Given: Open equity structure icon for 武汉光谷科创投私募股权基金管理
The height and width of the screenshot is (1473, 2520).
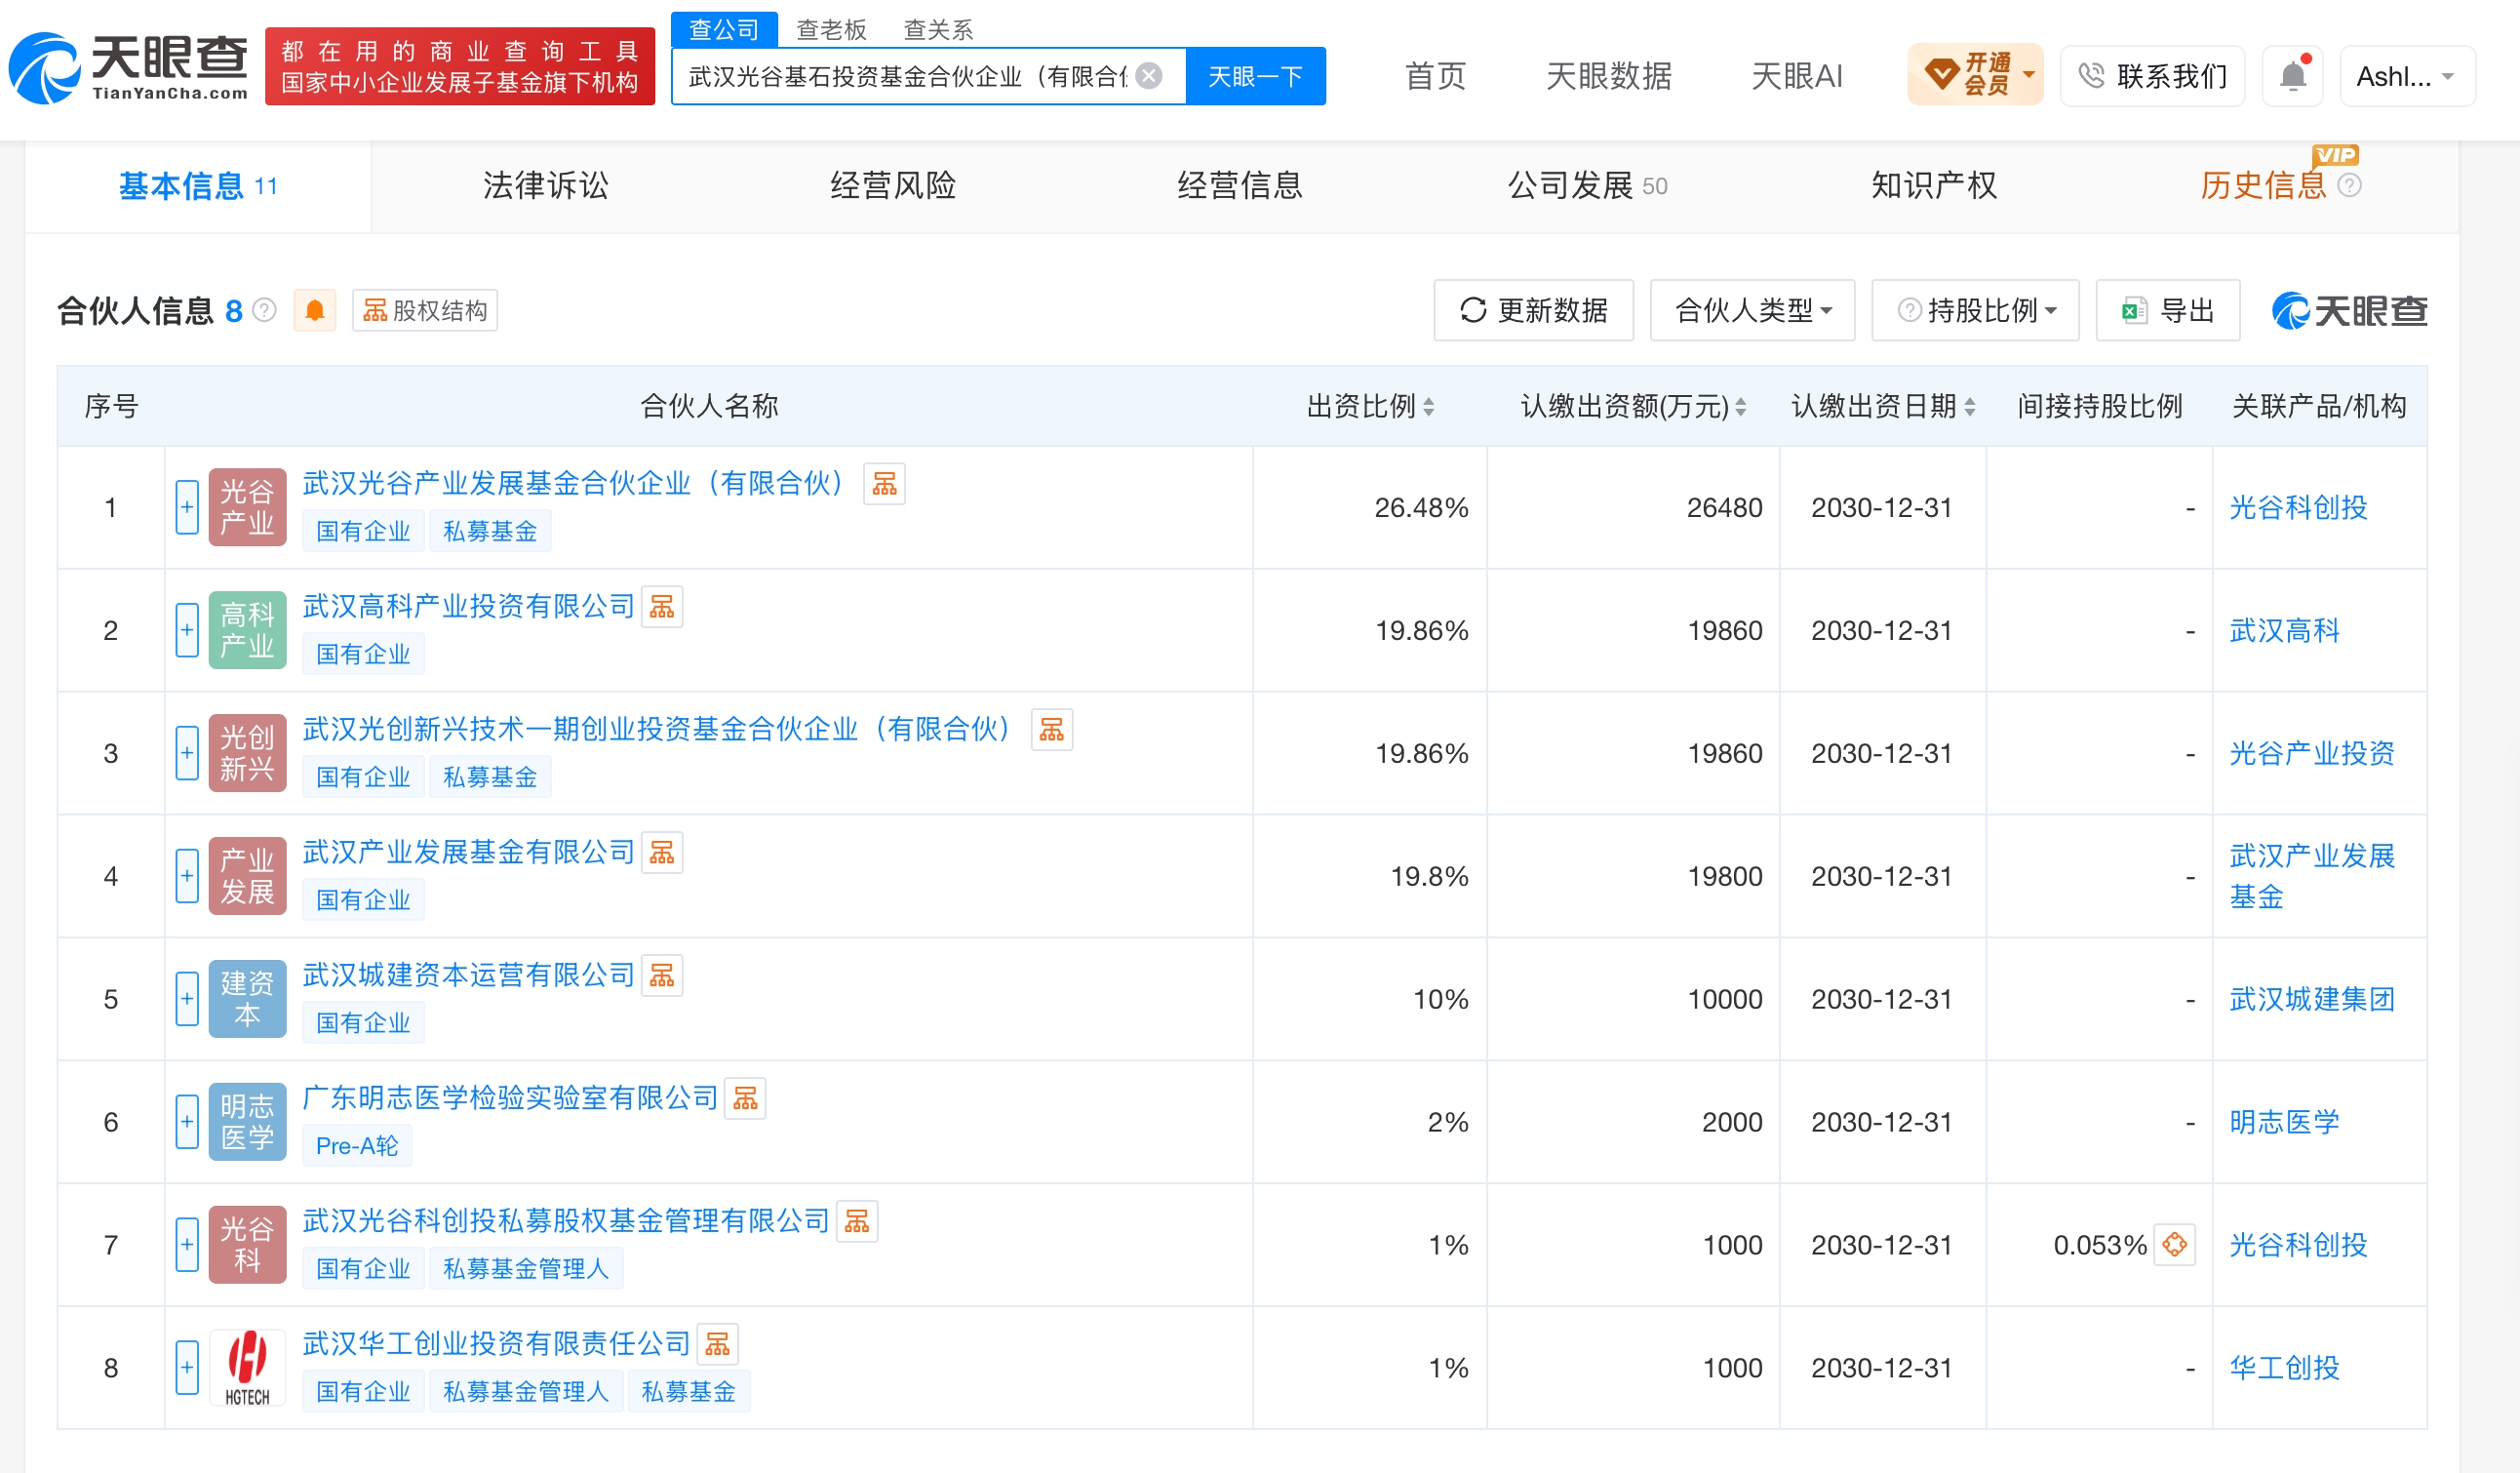Looking at the screenshot, I should click(857, 1222).
